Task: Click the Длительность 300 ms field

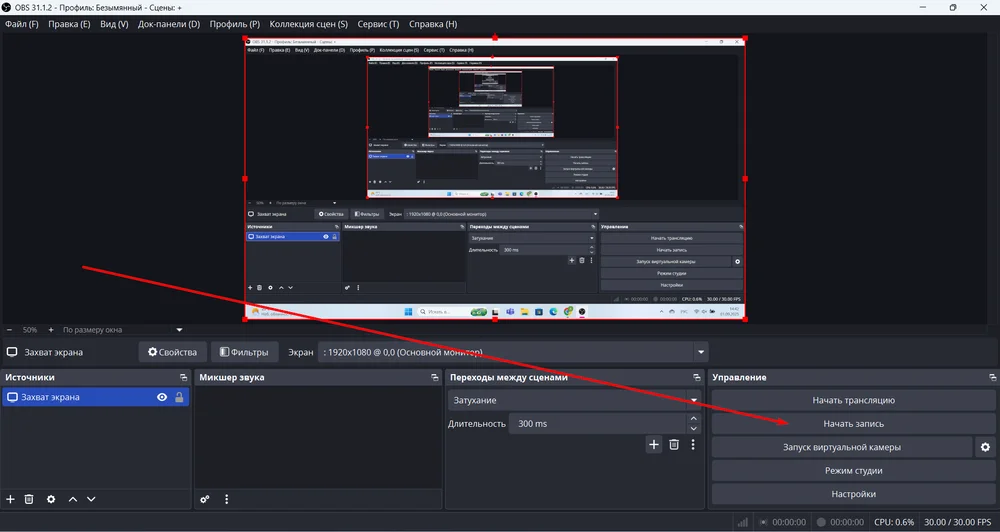Action: (x=595, y=424)
